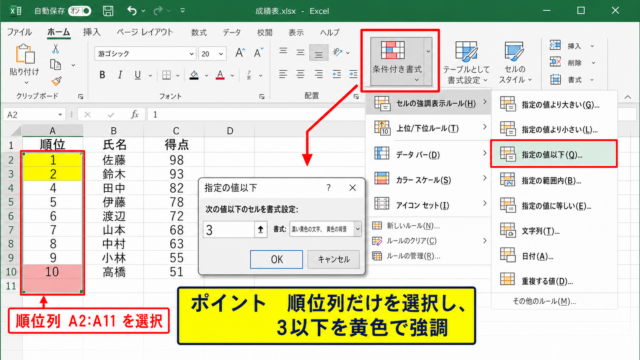Choose Greater Than (指定の値より大きい) rule
The image size is (640, 360).
[554, 105]
